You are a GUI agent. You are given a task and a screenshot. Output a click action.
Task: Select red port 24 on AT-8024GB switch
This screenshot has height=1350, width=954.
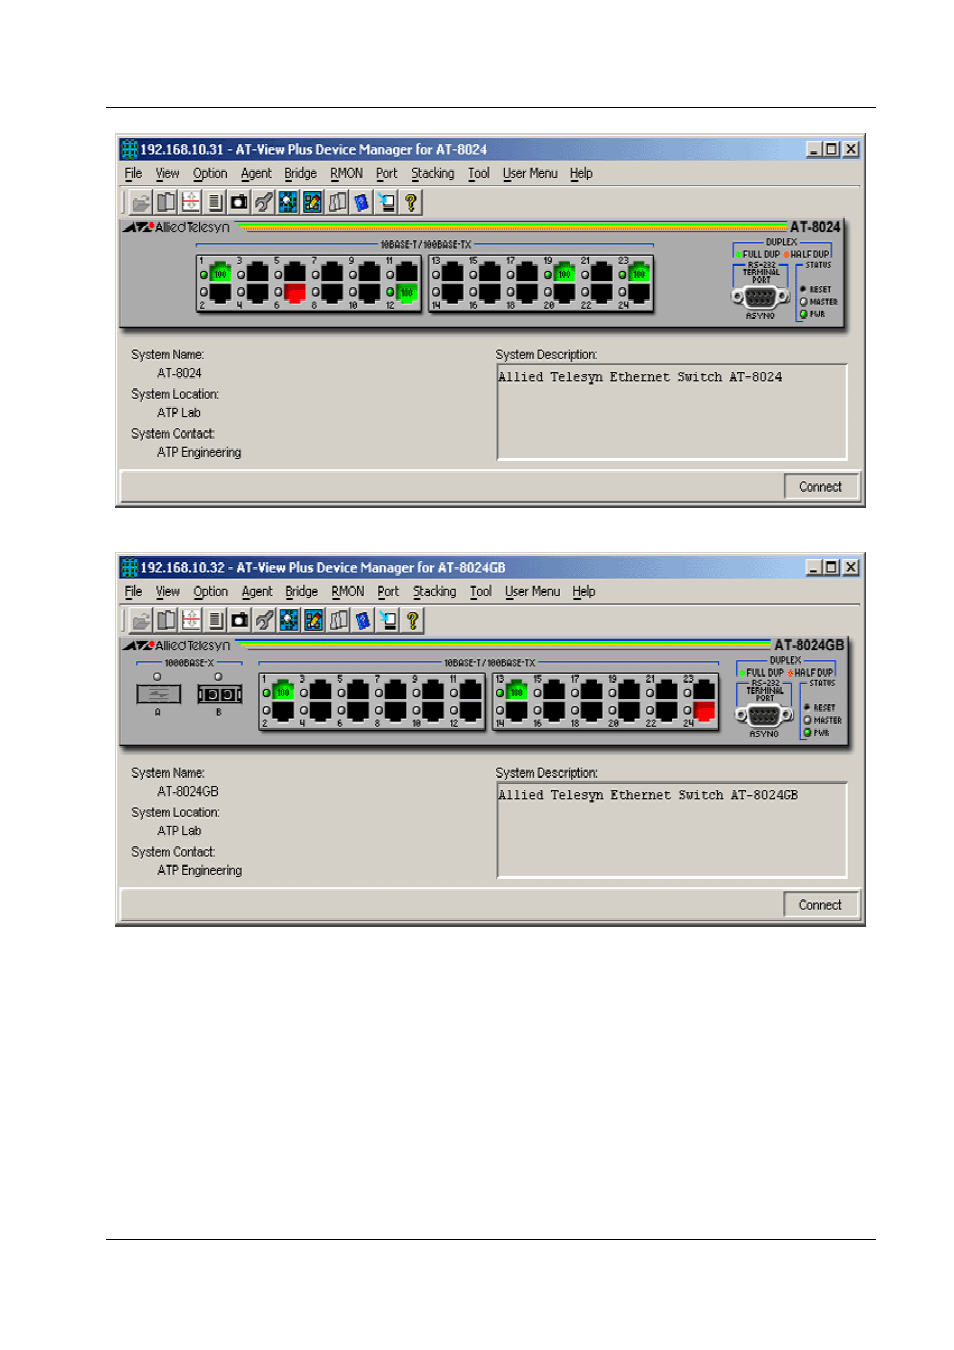(x=705, y=711)
